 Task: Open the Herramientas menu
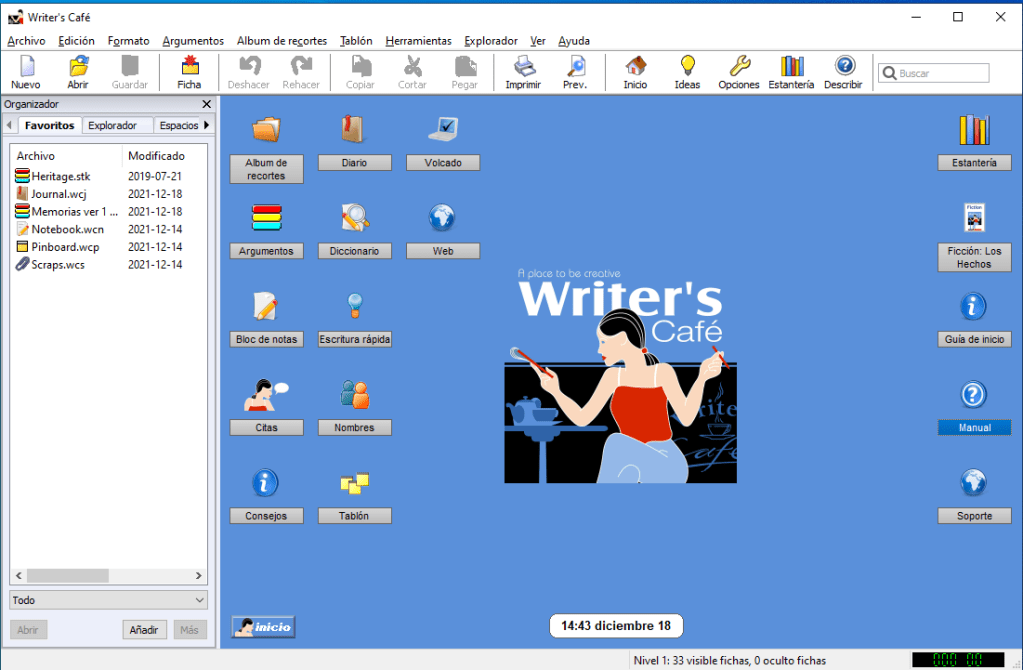point(418,41)
